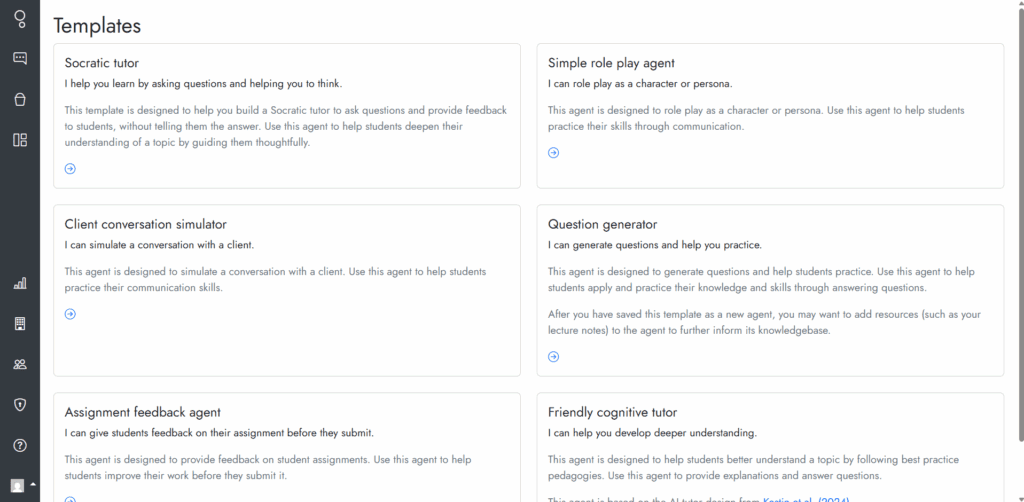Select the Socratic tutor template title
The height and width of the screenshot is (502, 1024).
[x=101, y=63]
